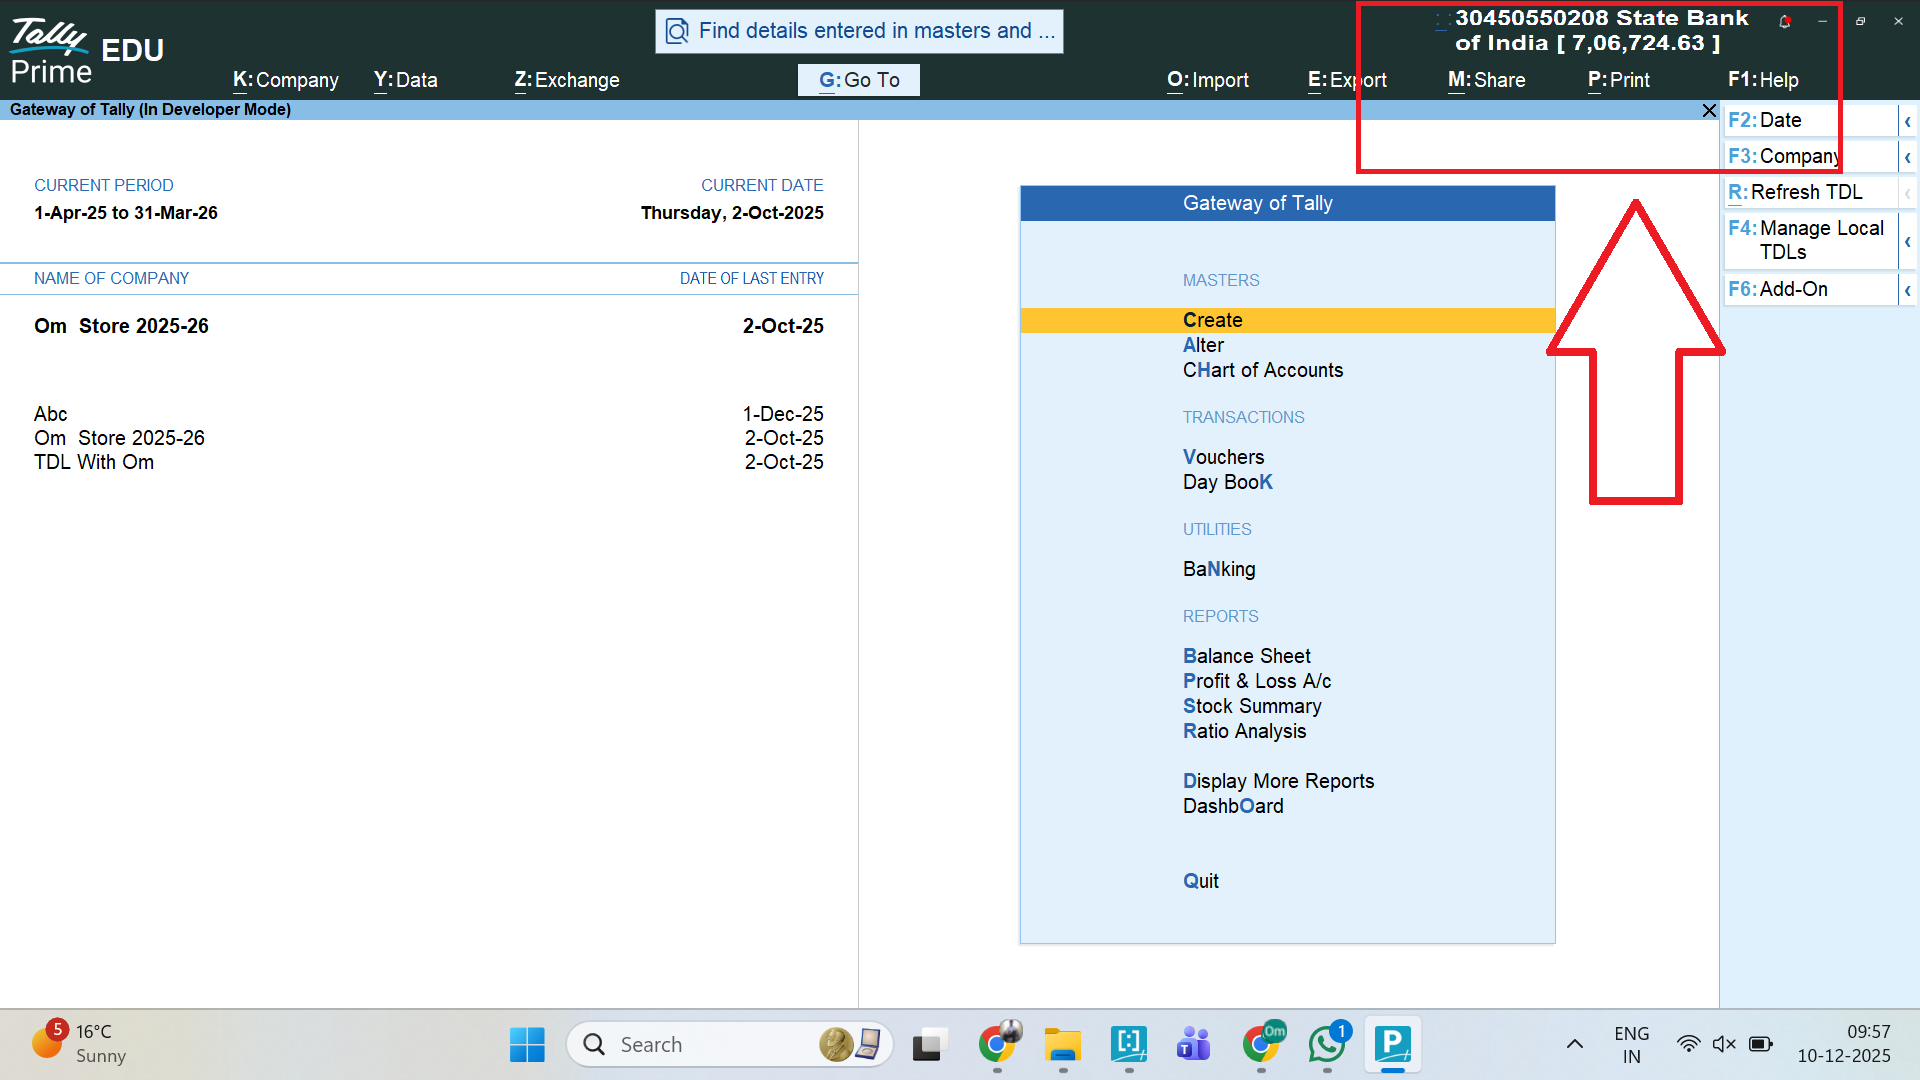Screen dimensions: 1920x1080
Task: Click the muted speaker volume icon
Action: 1724,1044
